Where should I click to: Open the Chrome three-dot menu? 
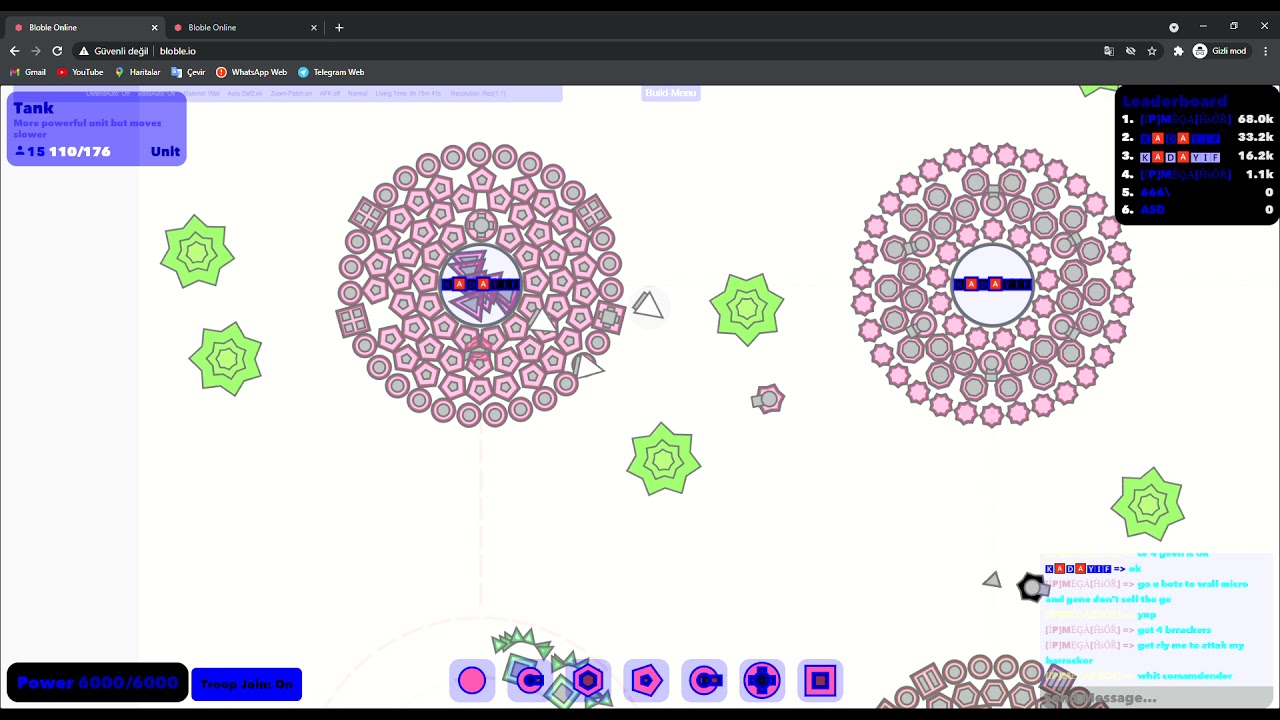tap(1266, 51)
